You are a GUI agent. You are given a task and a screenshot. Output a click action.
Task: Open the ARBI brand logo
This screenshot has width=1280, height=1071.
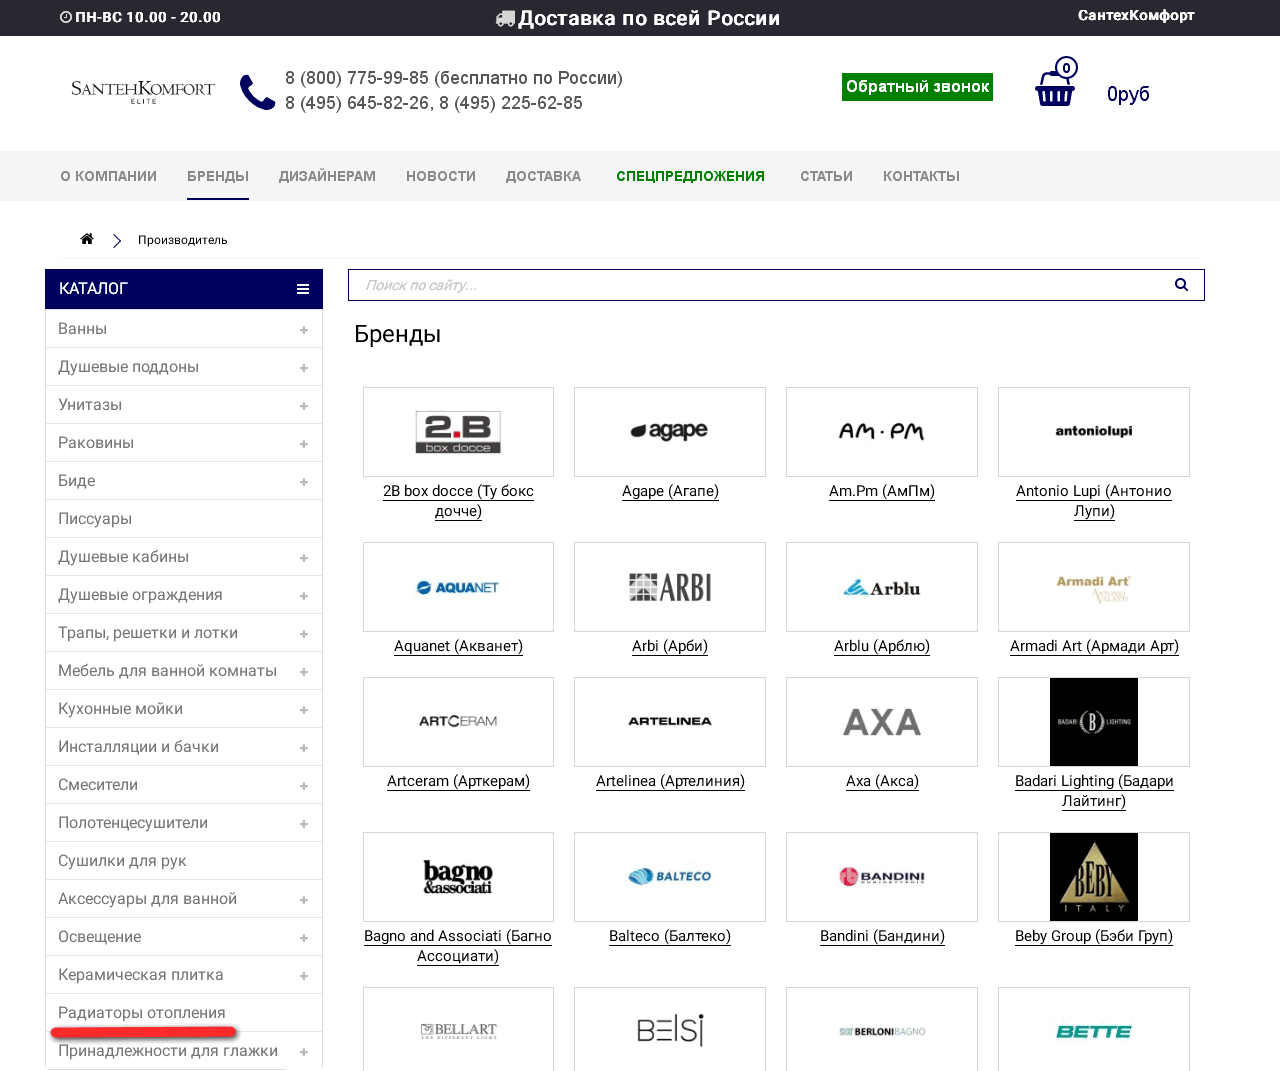click(670, 587)
